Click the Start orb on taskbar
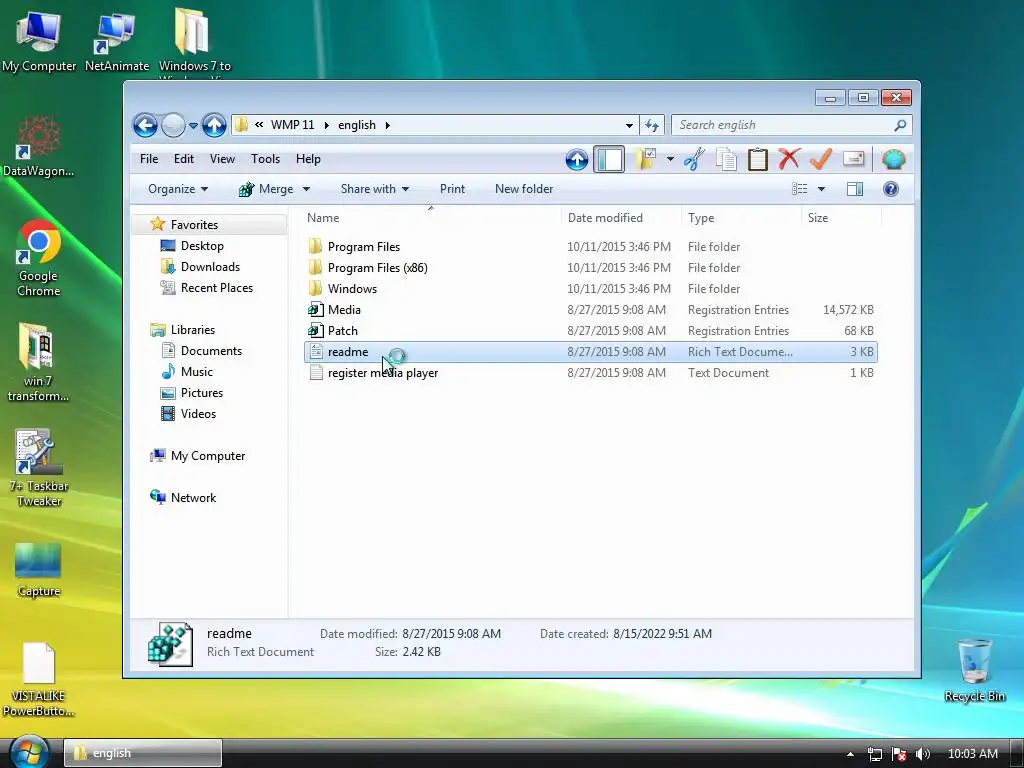Screen dimensions: 1024x768 [x=29, y=752]
